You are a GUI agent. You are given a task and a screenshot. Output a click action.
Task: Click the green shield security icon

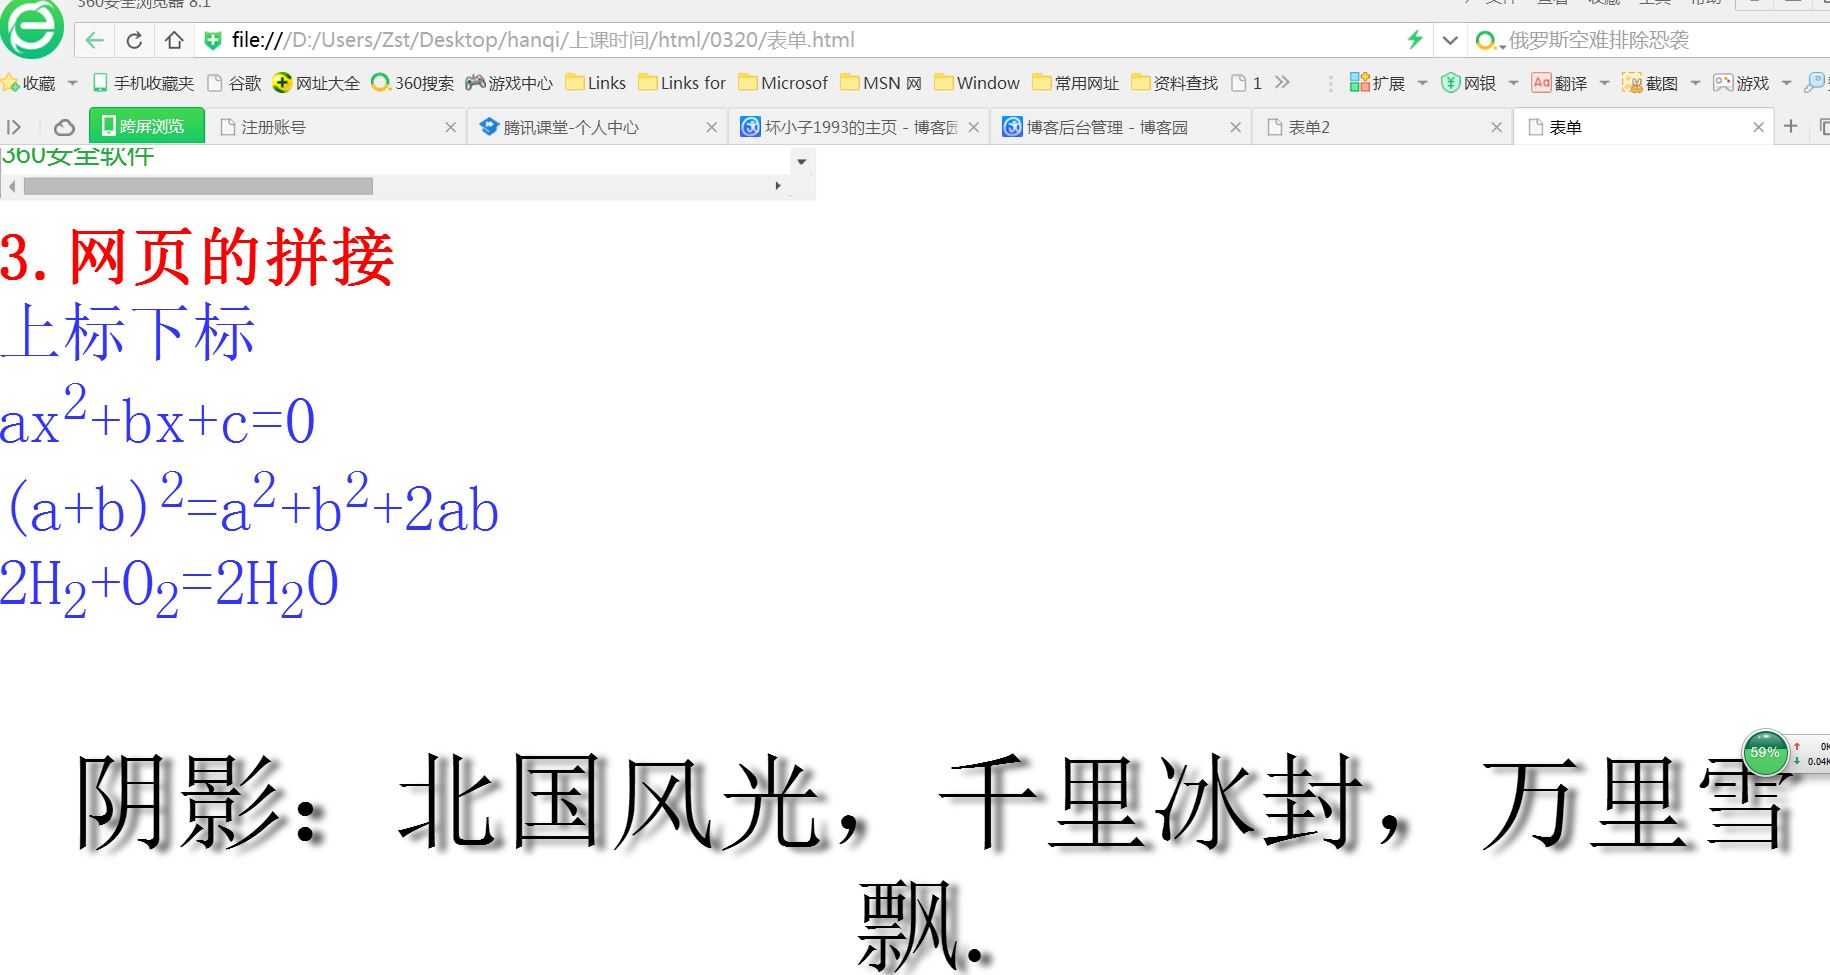[x=212, y=40]
